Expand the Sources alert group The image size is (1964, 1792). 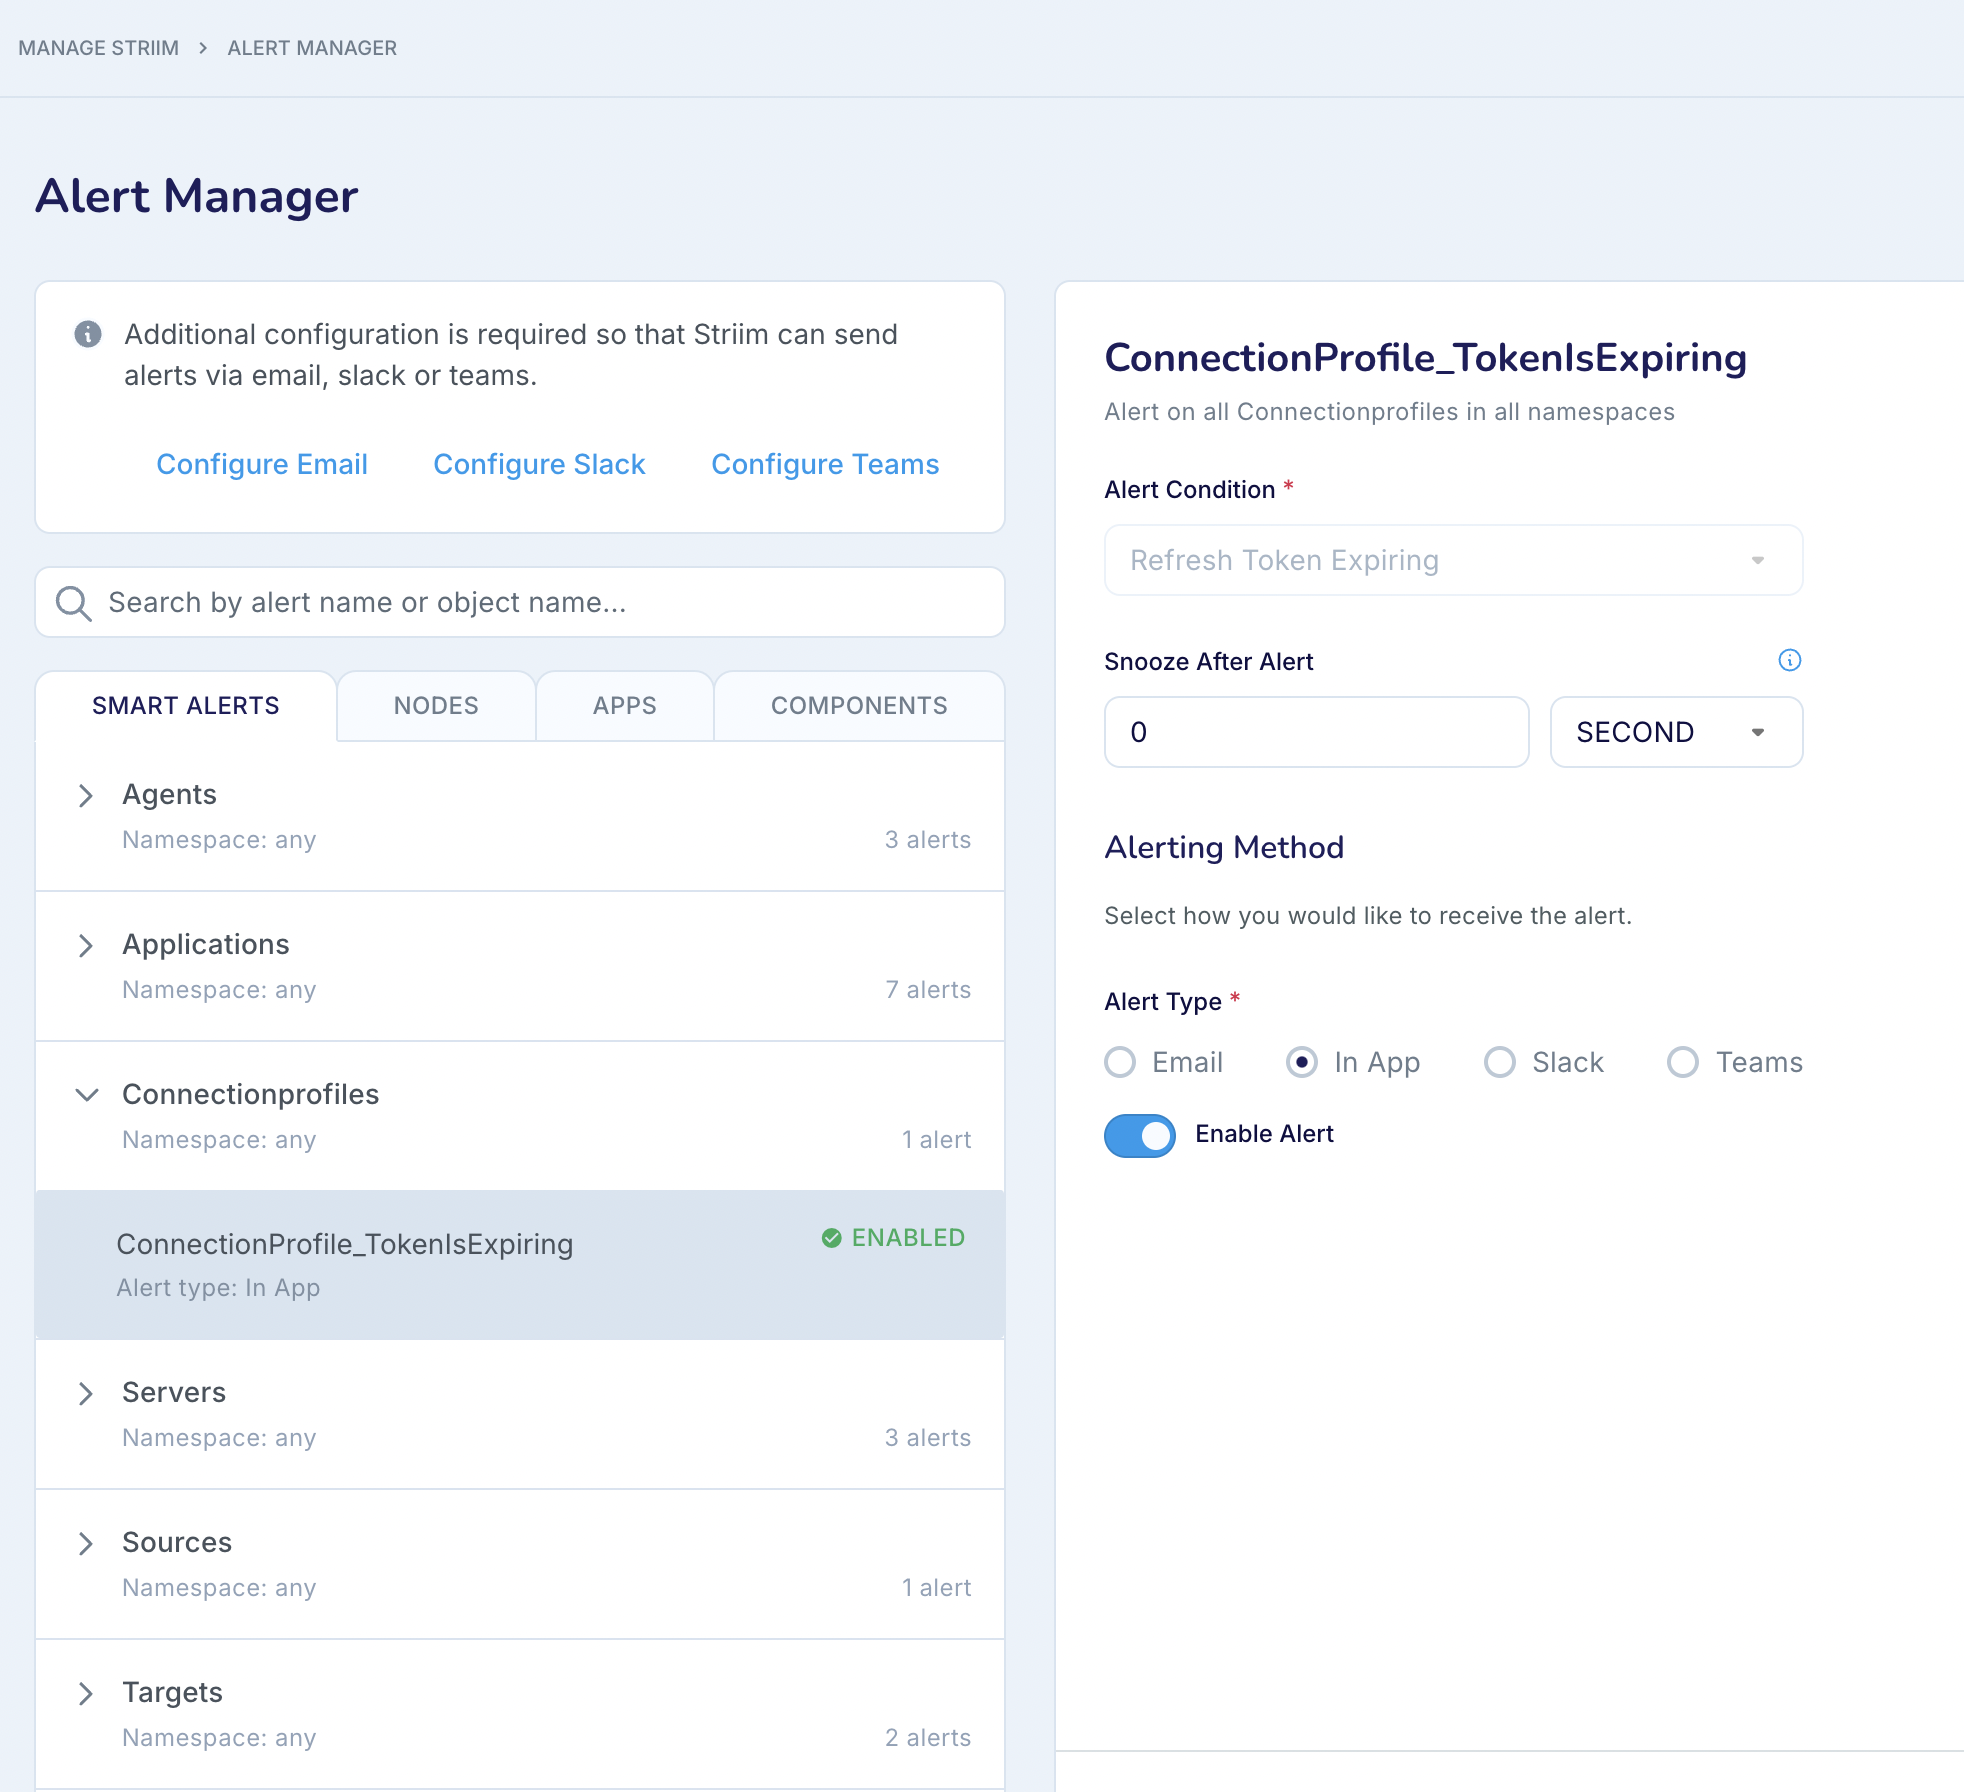86,1544
